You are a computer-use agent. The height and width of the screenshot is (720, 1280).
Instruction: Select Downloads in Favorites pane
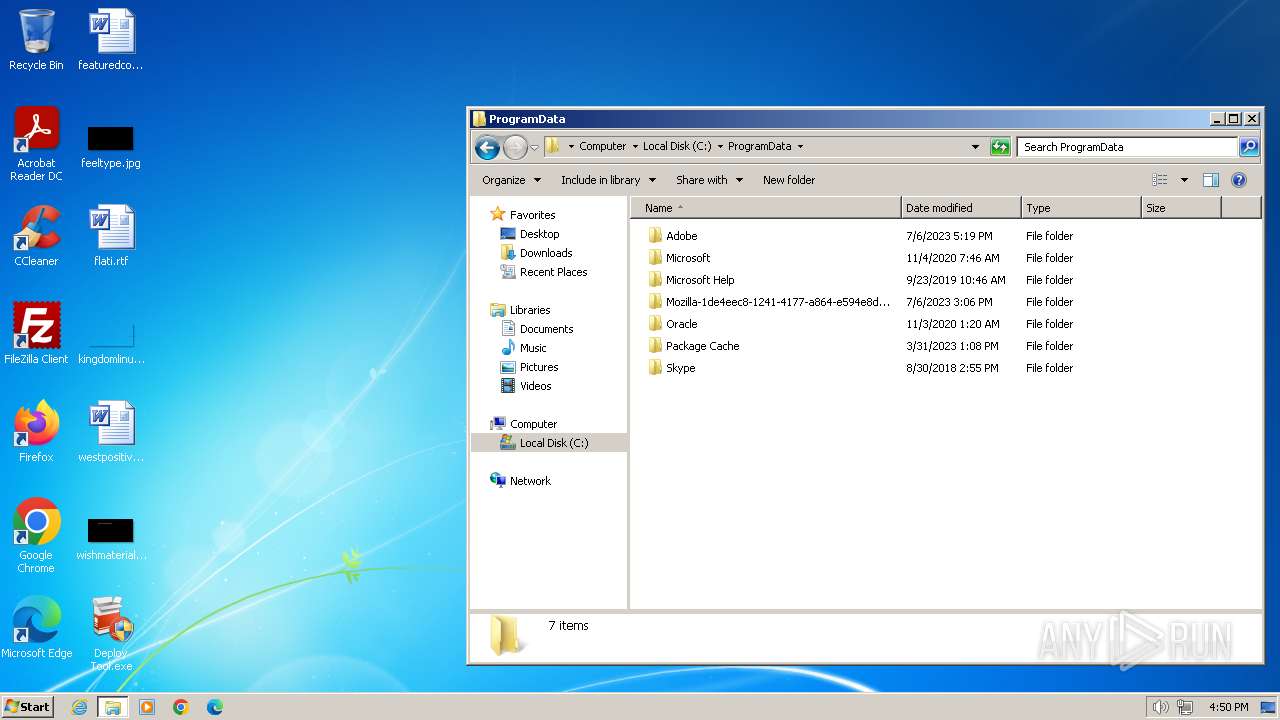pos(545,253)
